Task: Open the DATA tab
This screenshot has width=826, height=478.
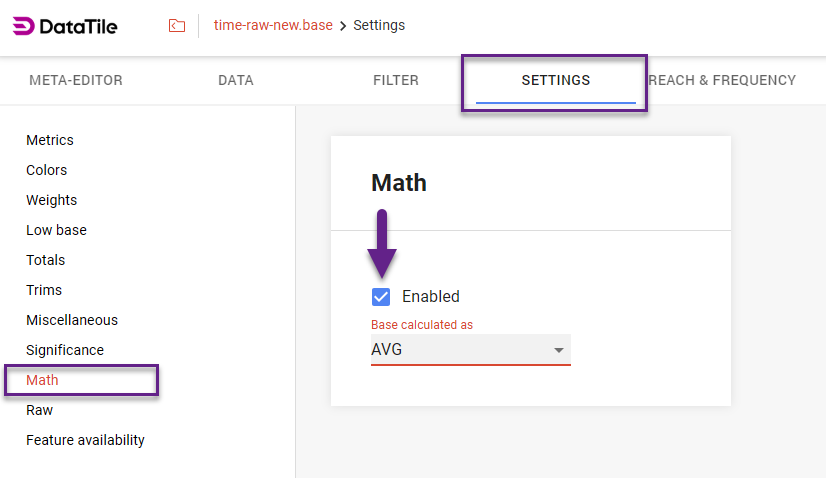Action: coord(236,80)
